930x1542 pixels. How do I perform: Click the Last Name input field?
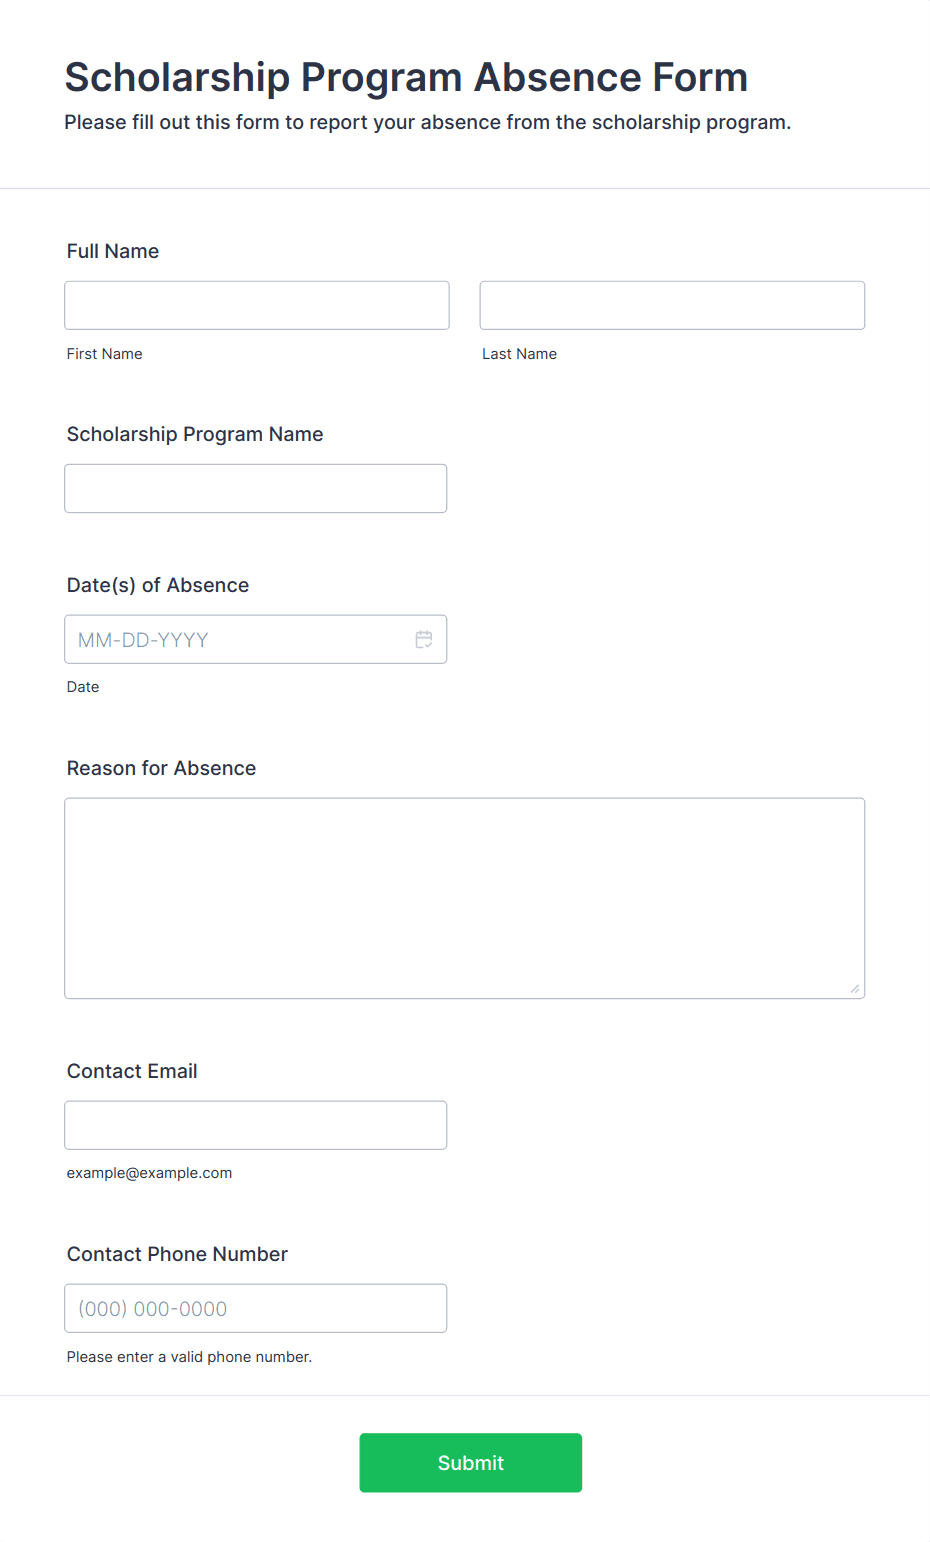pyautogui.click(x=672, y=305)
